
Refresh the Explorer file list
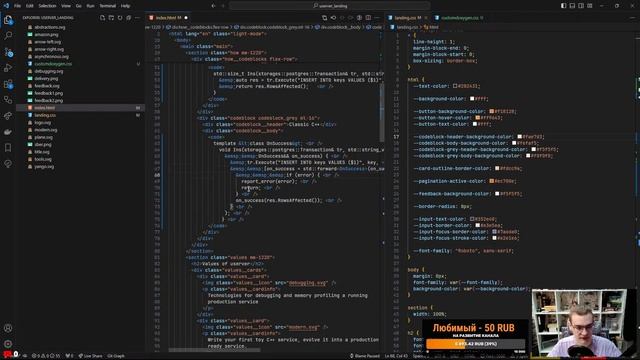pyautogui.click(x=120, y=18)
